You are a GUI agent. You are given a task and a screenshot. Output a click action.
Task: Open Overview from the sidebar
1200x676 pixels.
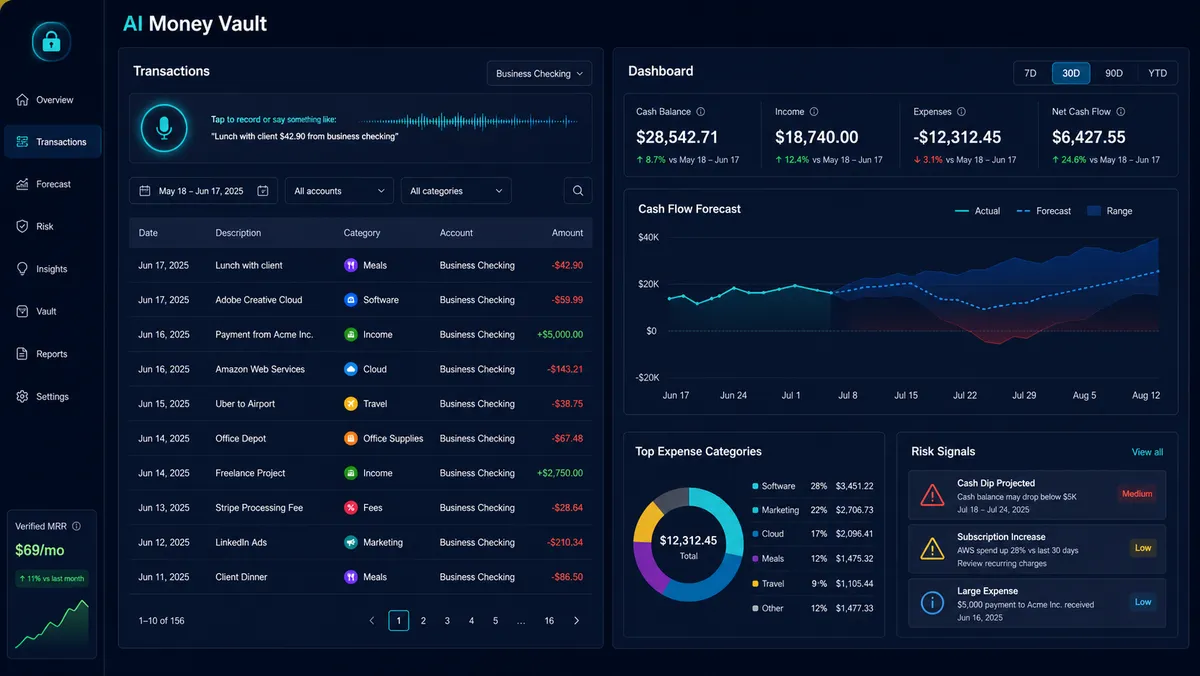click(x=52, y=100)
